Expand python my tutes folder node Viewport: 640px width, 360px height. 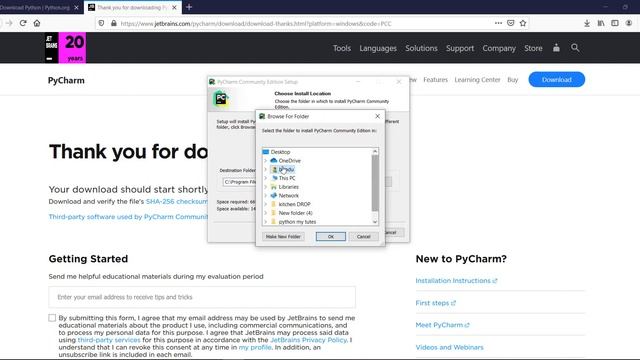(x=266, y=222)
